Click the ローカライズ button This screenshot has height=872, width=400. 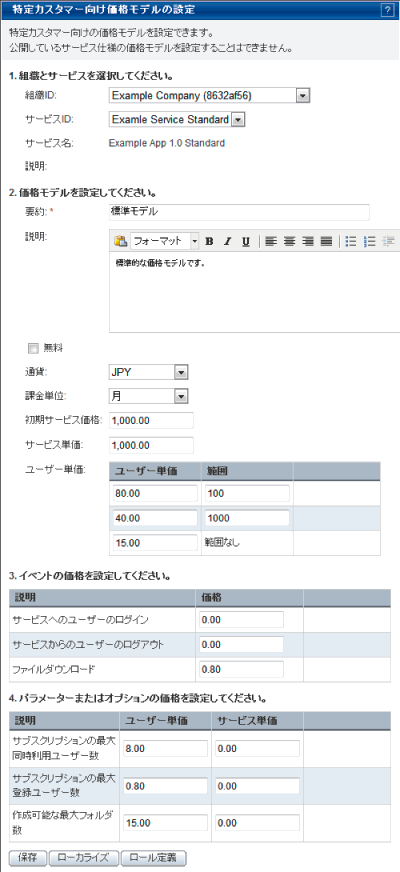(83, 857)
